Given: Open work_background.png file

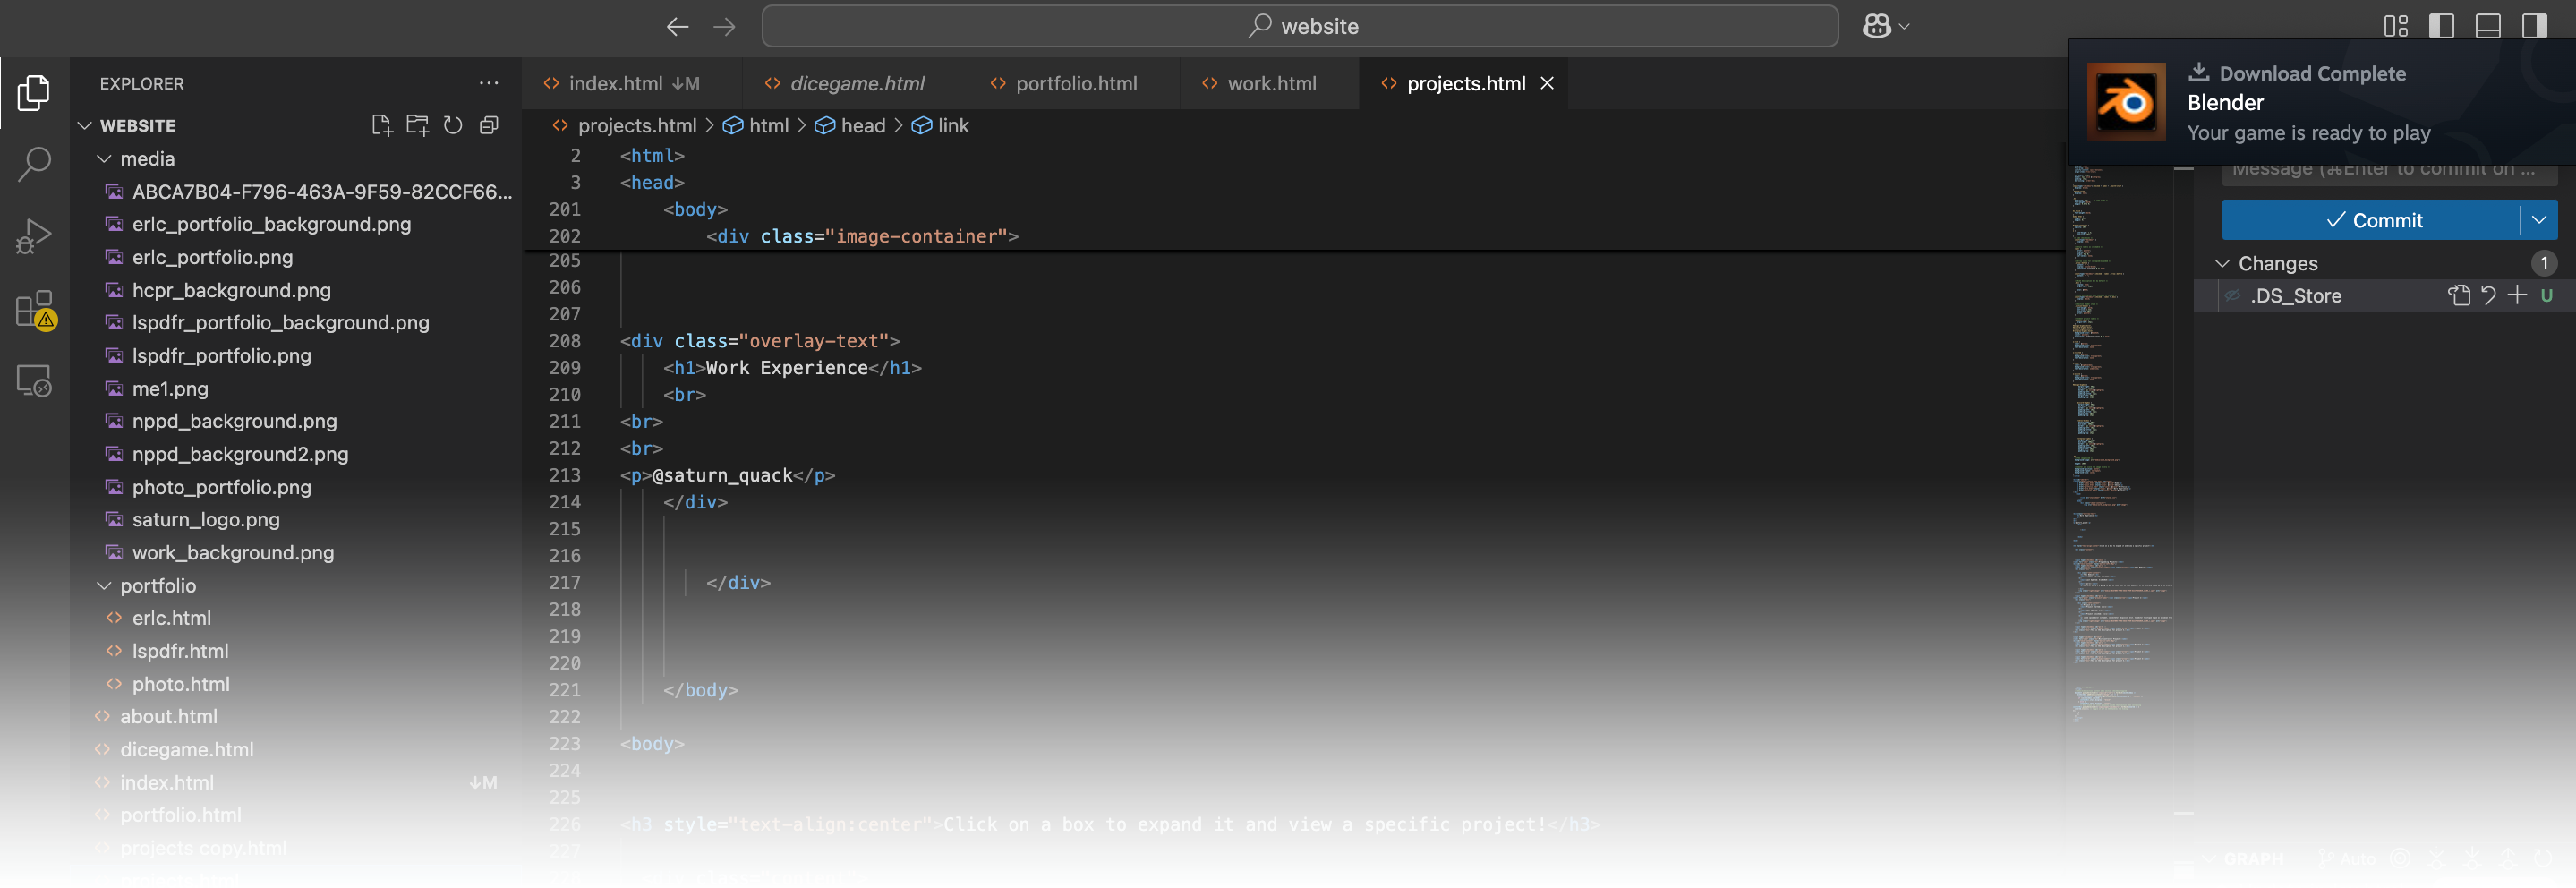Looking at the screenshot, I should (x=233, y=552).
